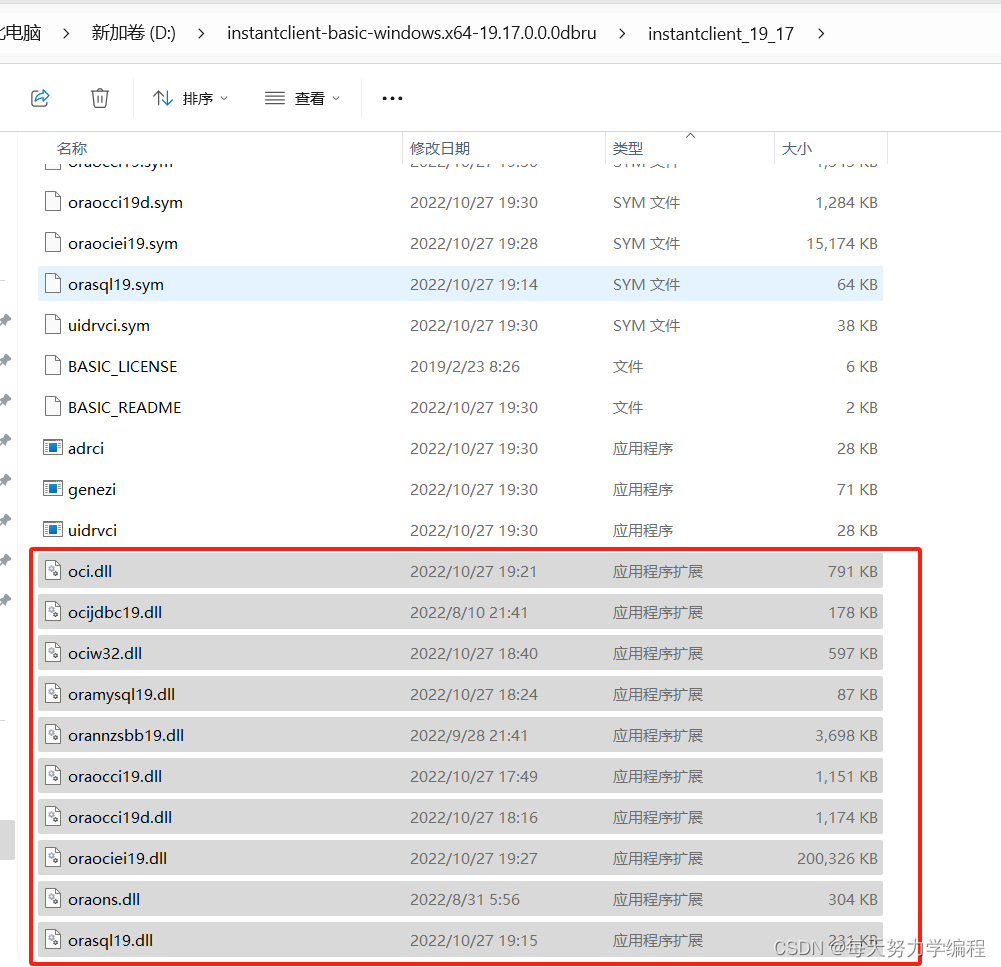
Task: Click the adrci application icon
Action: (52, 448)
